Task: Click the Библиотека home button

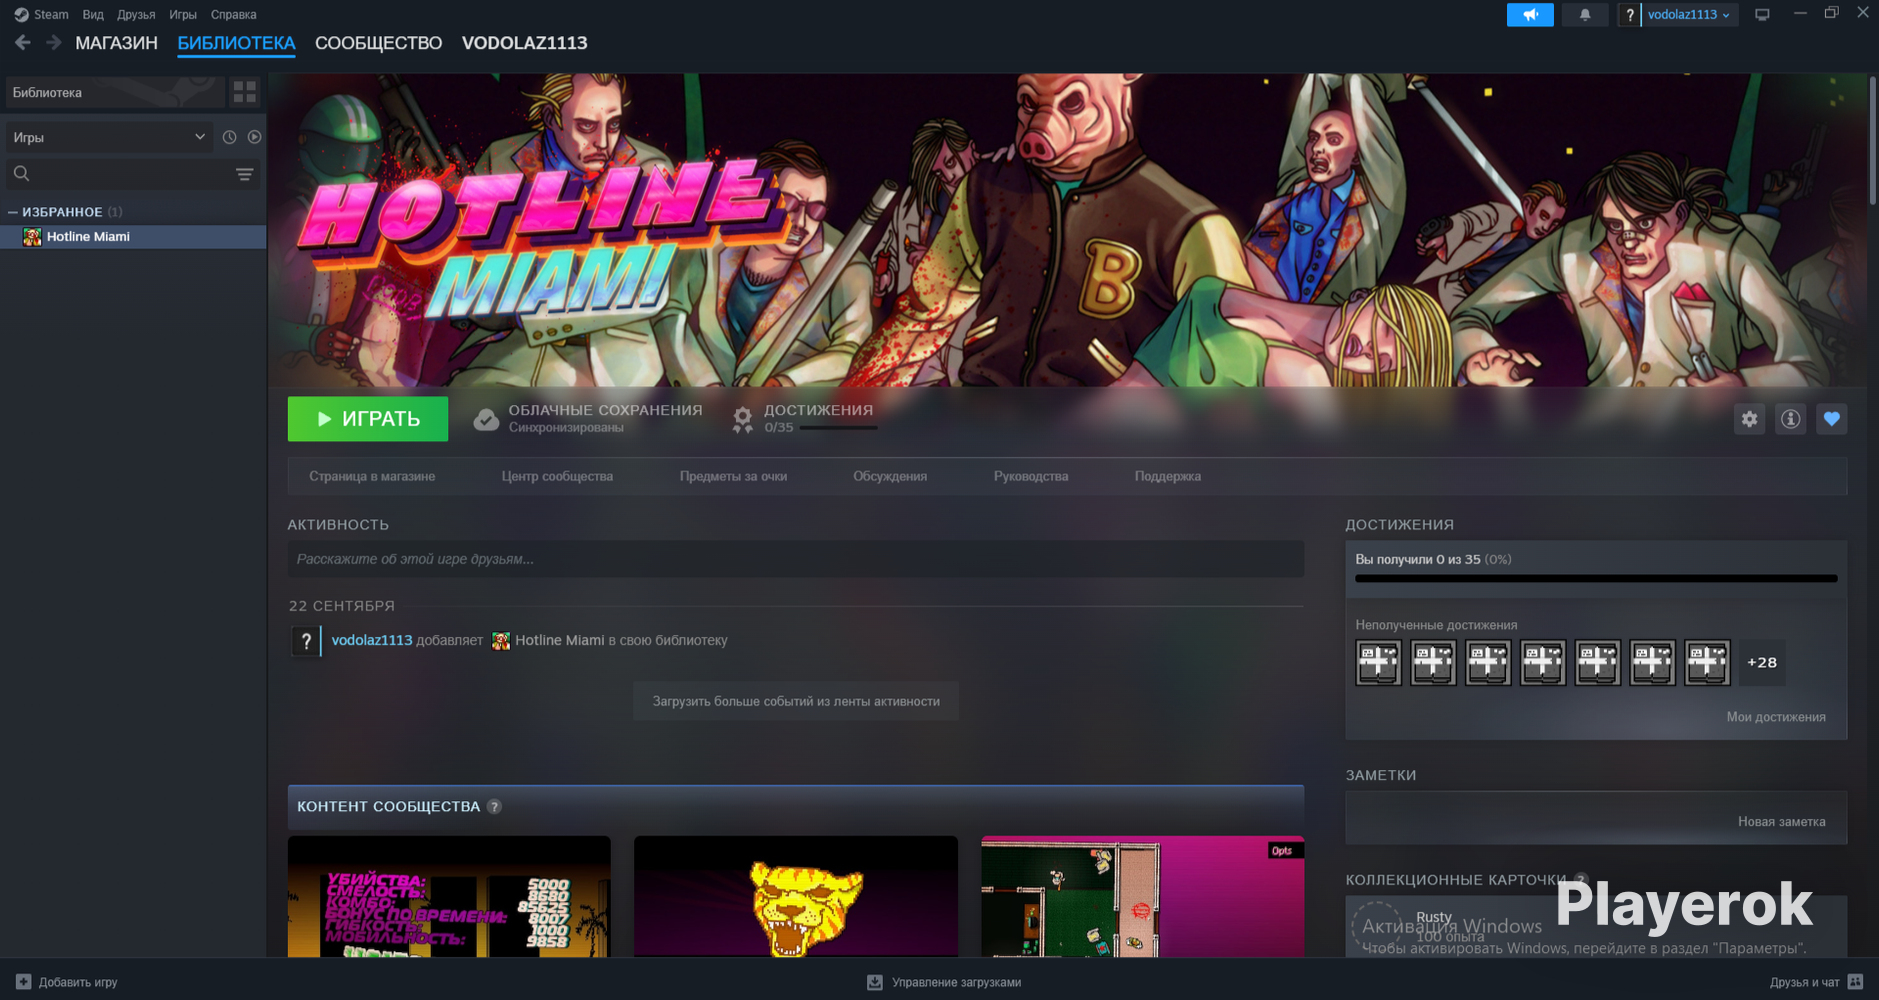Action: pyautogui.click(x=115, y=93)
